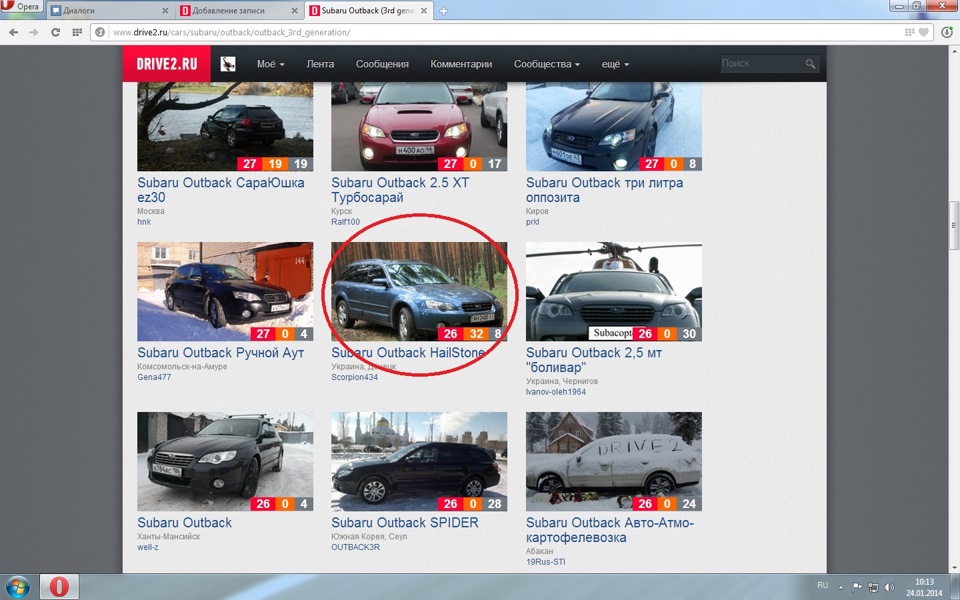Click the RU language indicator
Viewport: 960px width, 600px height.
click(x=823, y=586)
